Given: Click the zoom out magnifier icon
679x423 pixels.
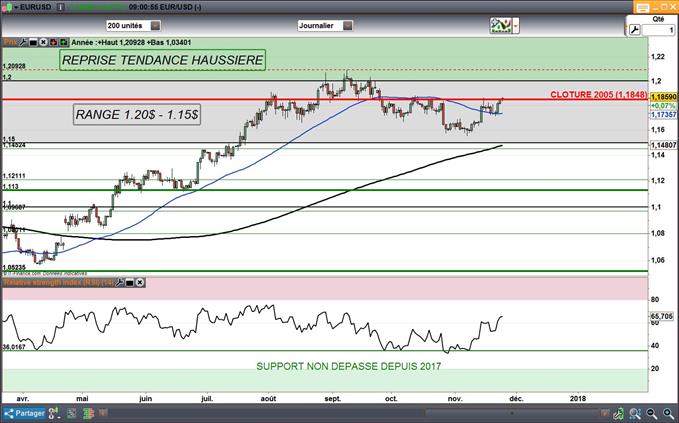Looking at the screenshot, I should click(x=652, y=413).
